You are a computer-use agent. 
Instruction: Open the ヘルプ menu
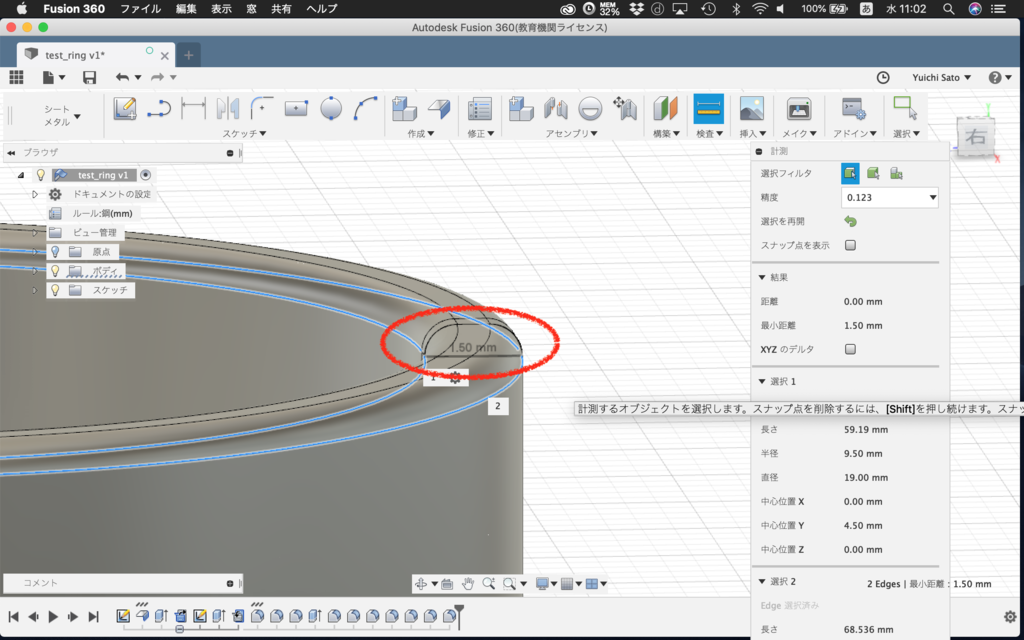coord(322,8)
